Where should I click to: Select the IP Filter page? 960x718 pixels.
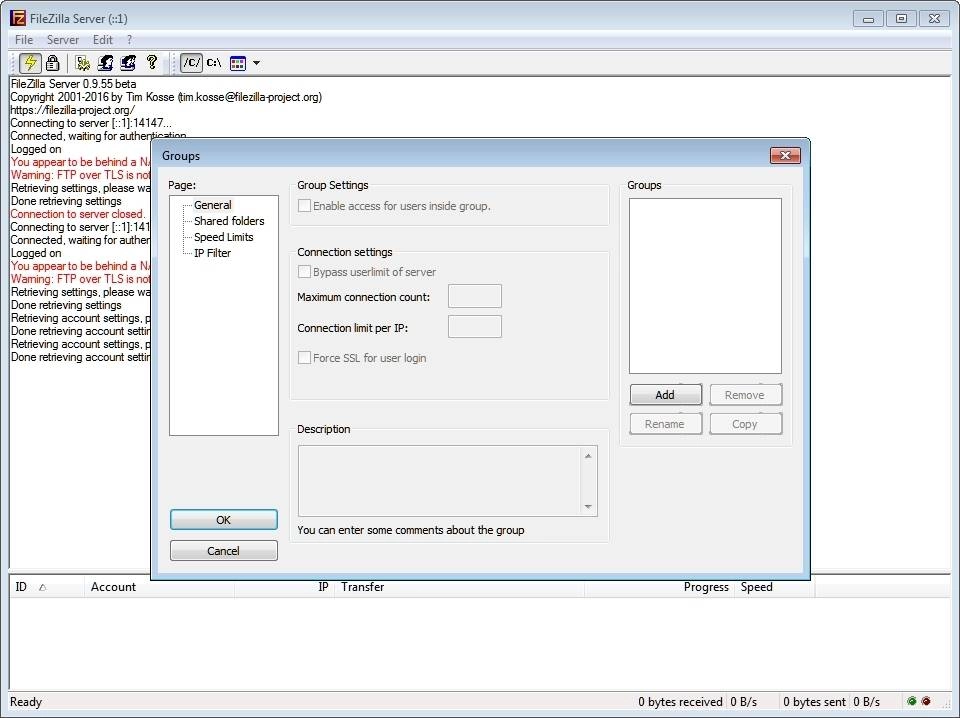pos(212,253)
